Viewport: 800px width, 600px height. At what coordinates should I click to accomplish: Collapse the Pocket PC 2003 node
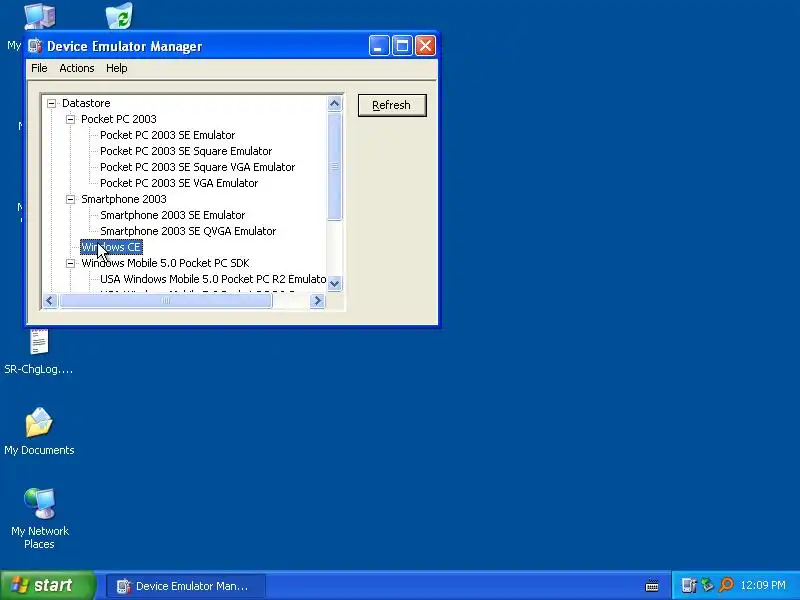pos(71,119)
